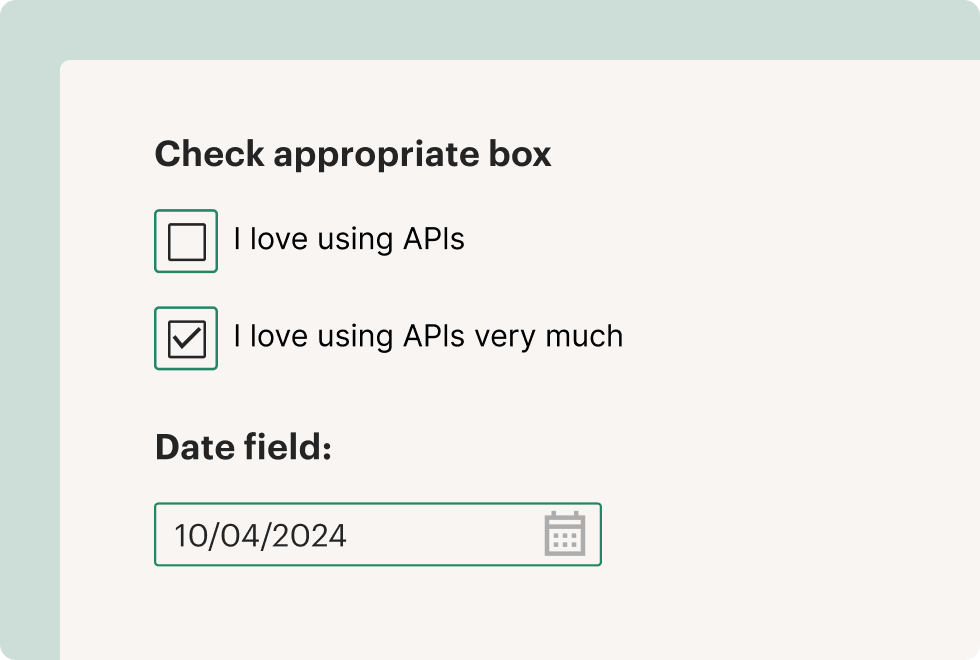
Task: Click the "Check appropriate box" heading
Action: coord(353,154)
